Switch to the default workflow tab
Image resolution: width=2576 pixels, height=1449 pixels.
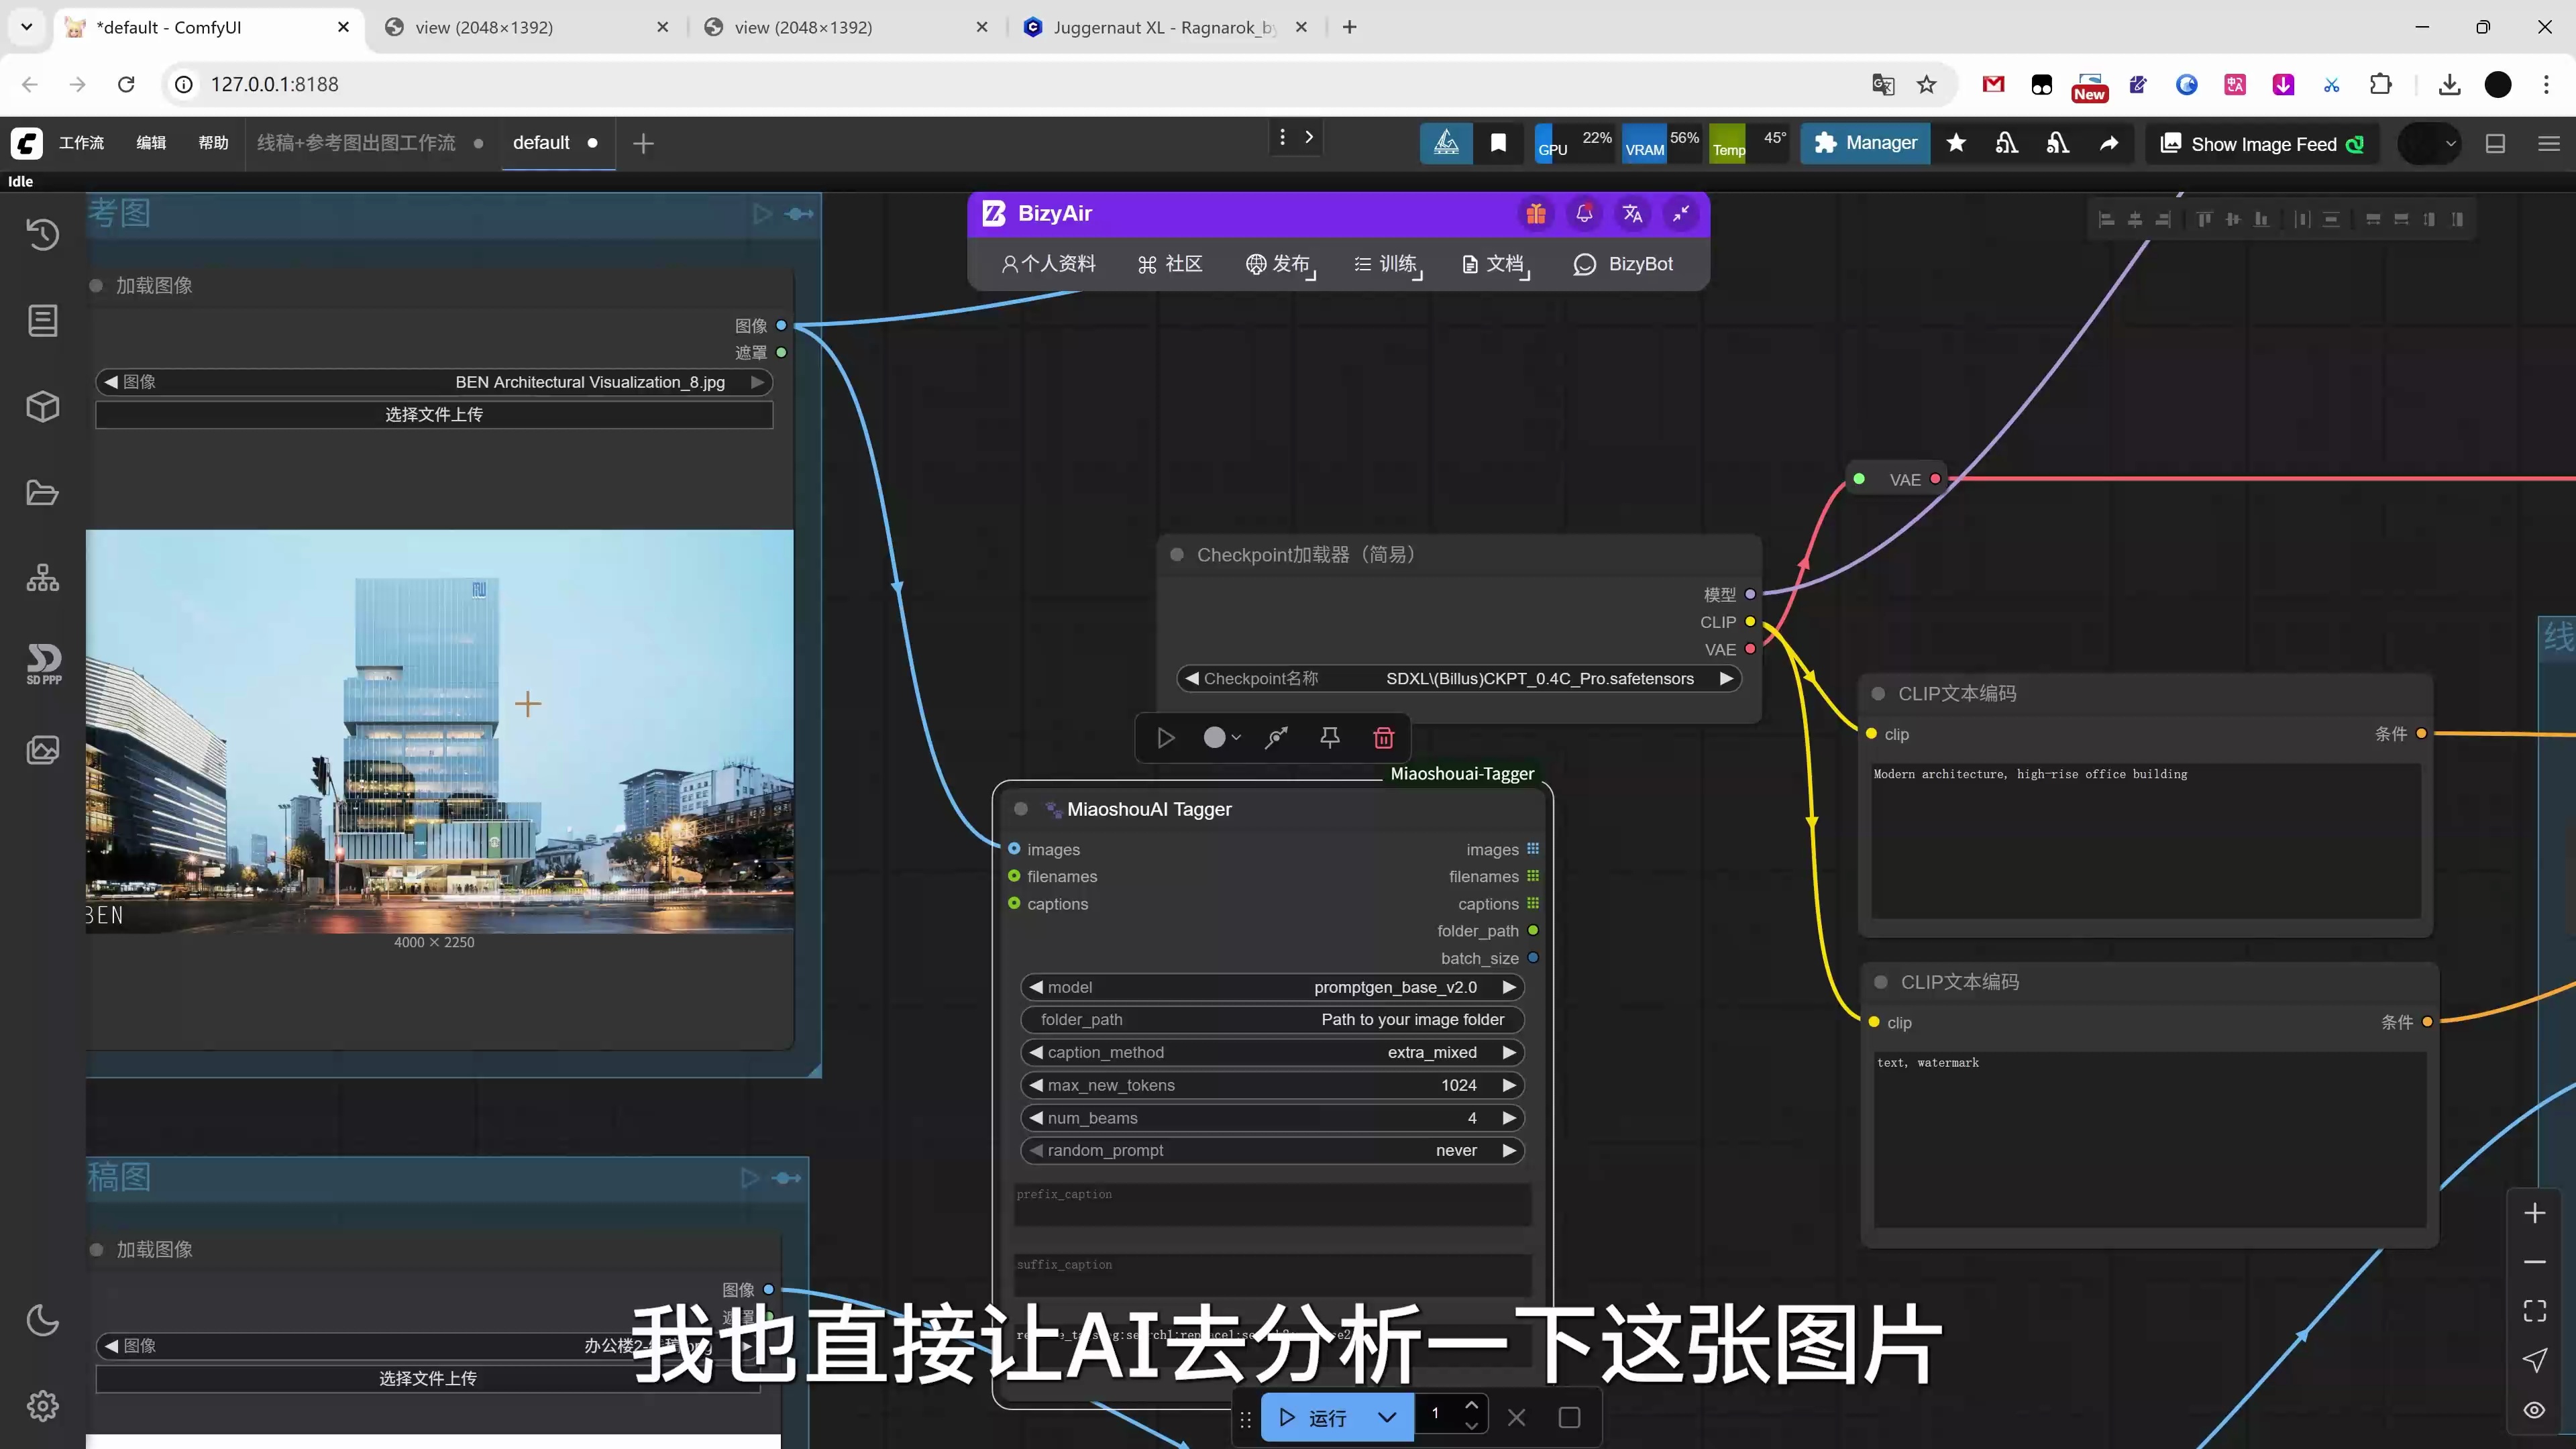542,142
